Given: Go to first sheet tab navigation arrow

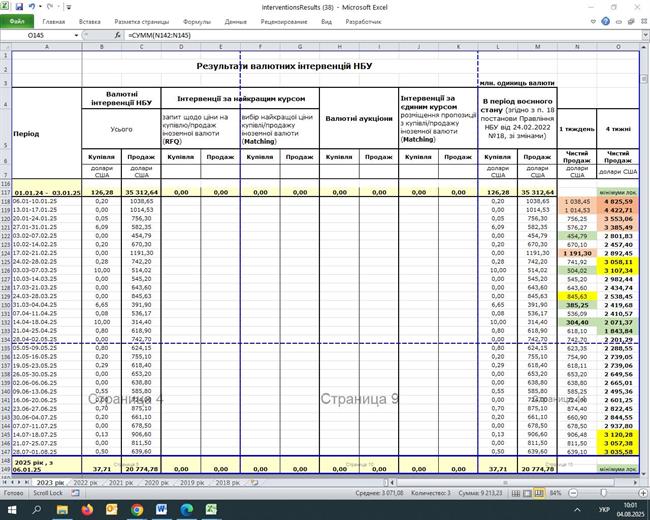Looking at the screenshot, I should point(5,483).
